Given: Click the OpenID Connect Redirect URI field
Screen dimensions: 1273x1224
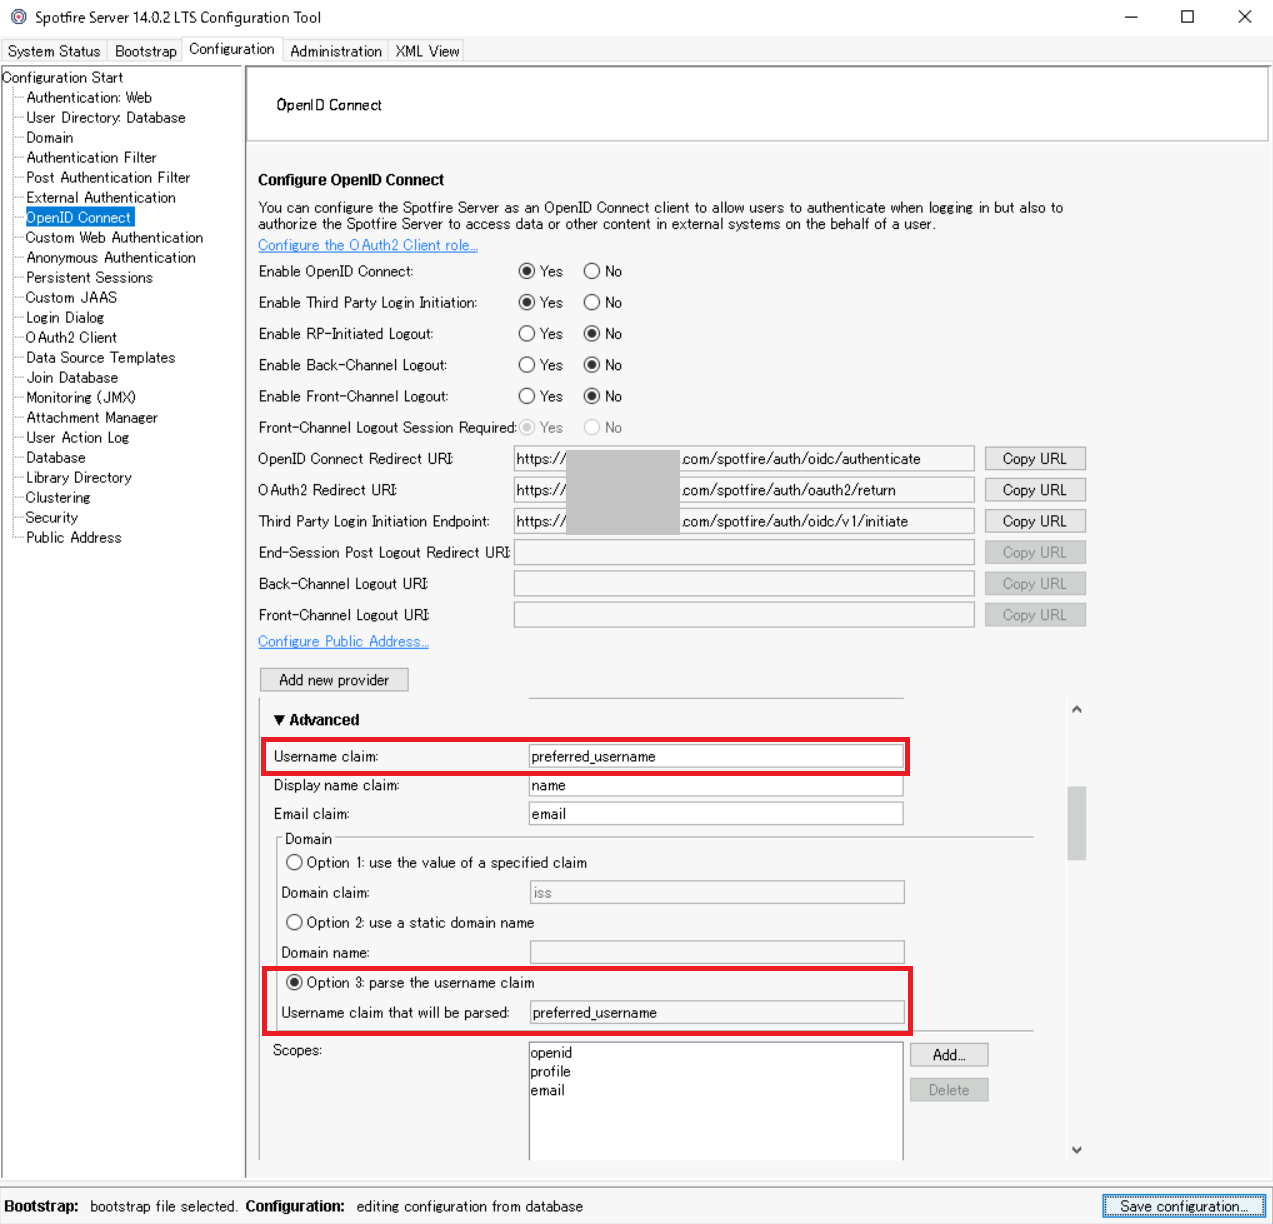Looking at the screenshot, I should tap(744, 458).
